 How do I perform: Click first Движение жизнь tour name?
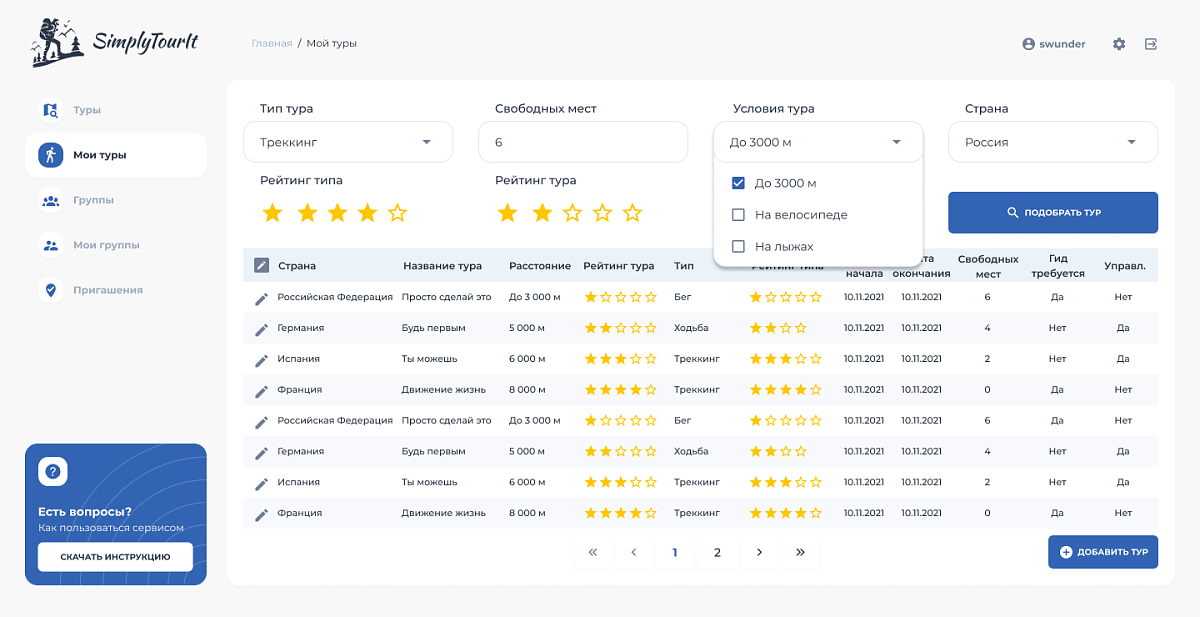pos(444,390)
